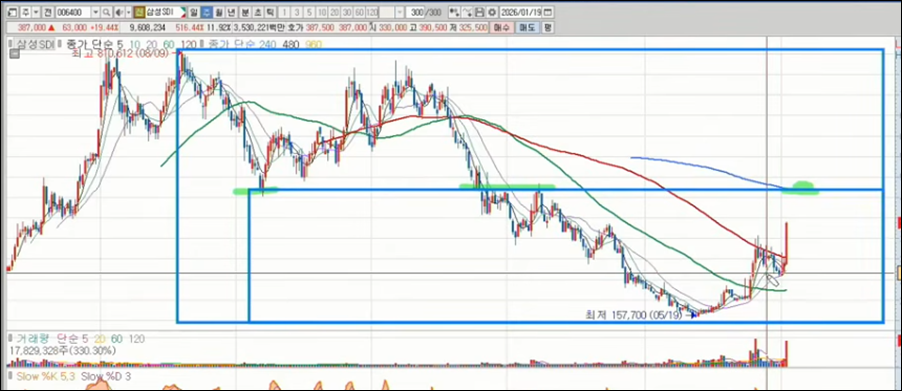The height and width of the screenshot is (391, 902).
Task: Click the change rate +19.44% value
Action: [104, 28]
